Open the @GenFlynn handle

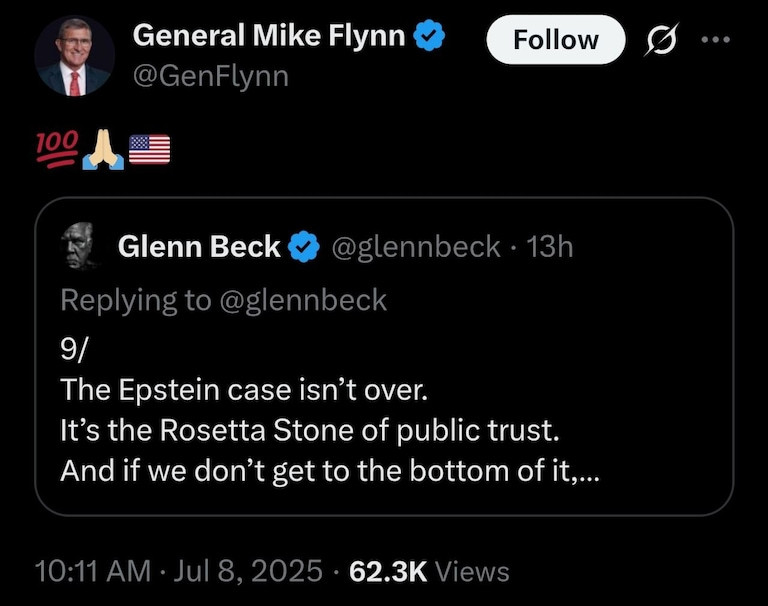point(210,74)
